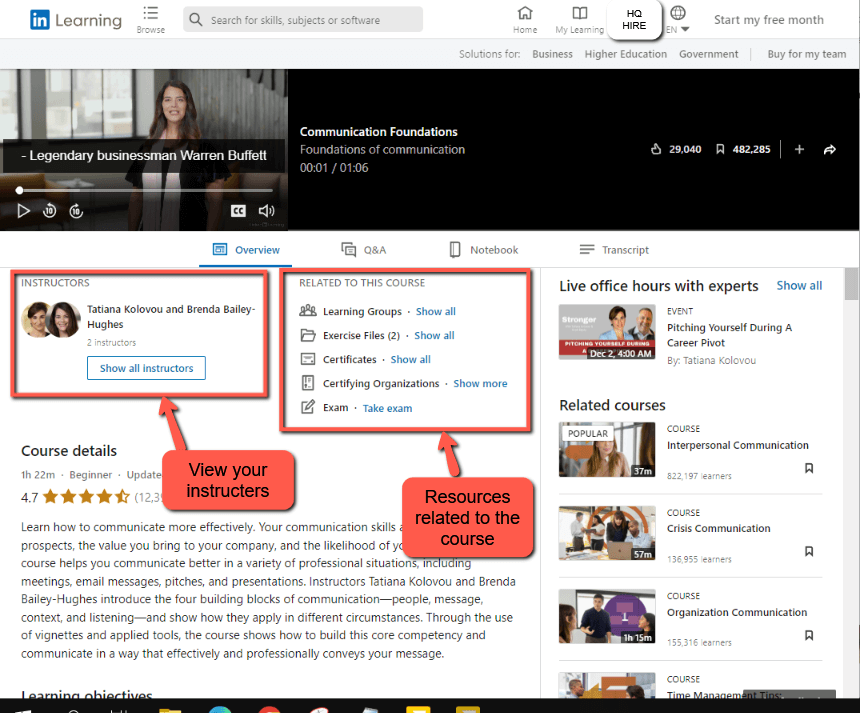Share the Communication Foundations course
The height and width of the screenshot is (713, 860).
pyautogui.click(x=830, y=148)
